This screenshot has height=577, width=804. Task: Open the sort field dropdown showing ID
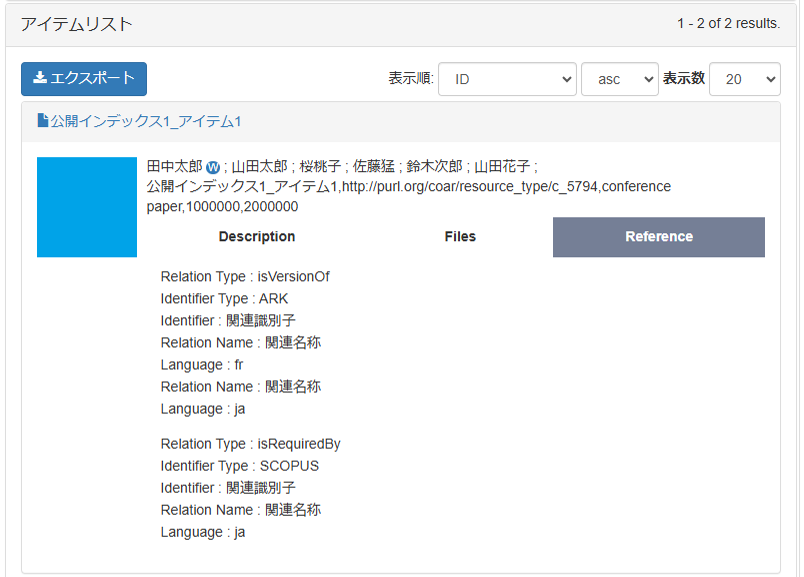(507, 79)
